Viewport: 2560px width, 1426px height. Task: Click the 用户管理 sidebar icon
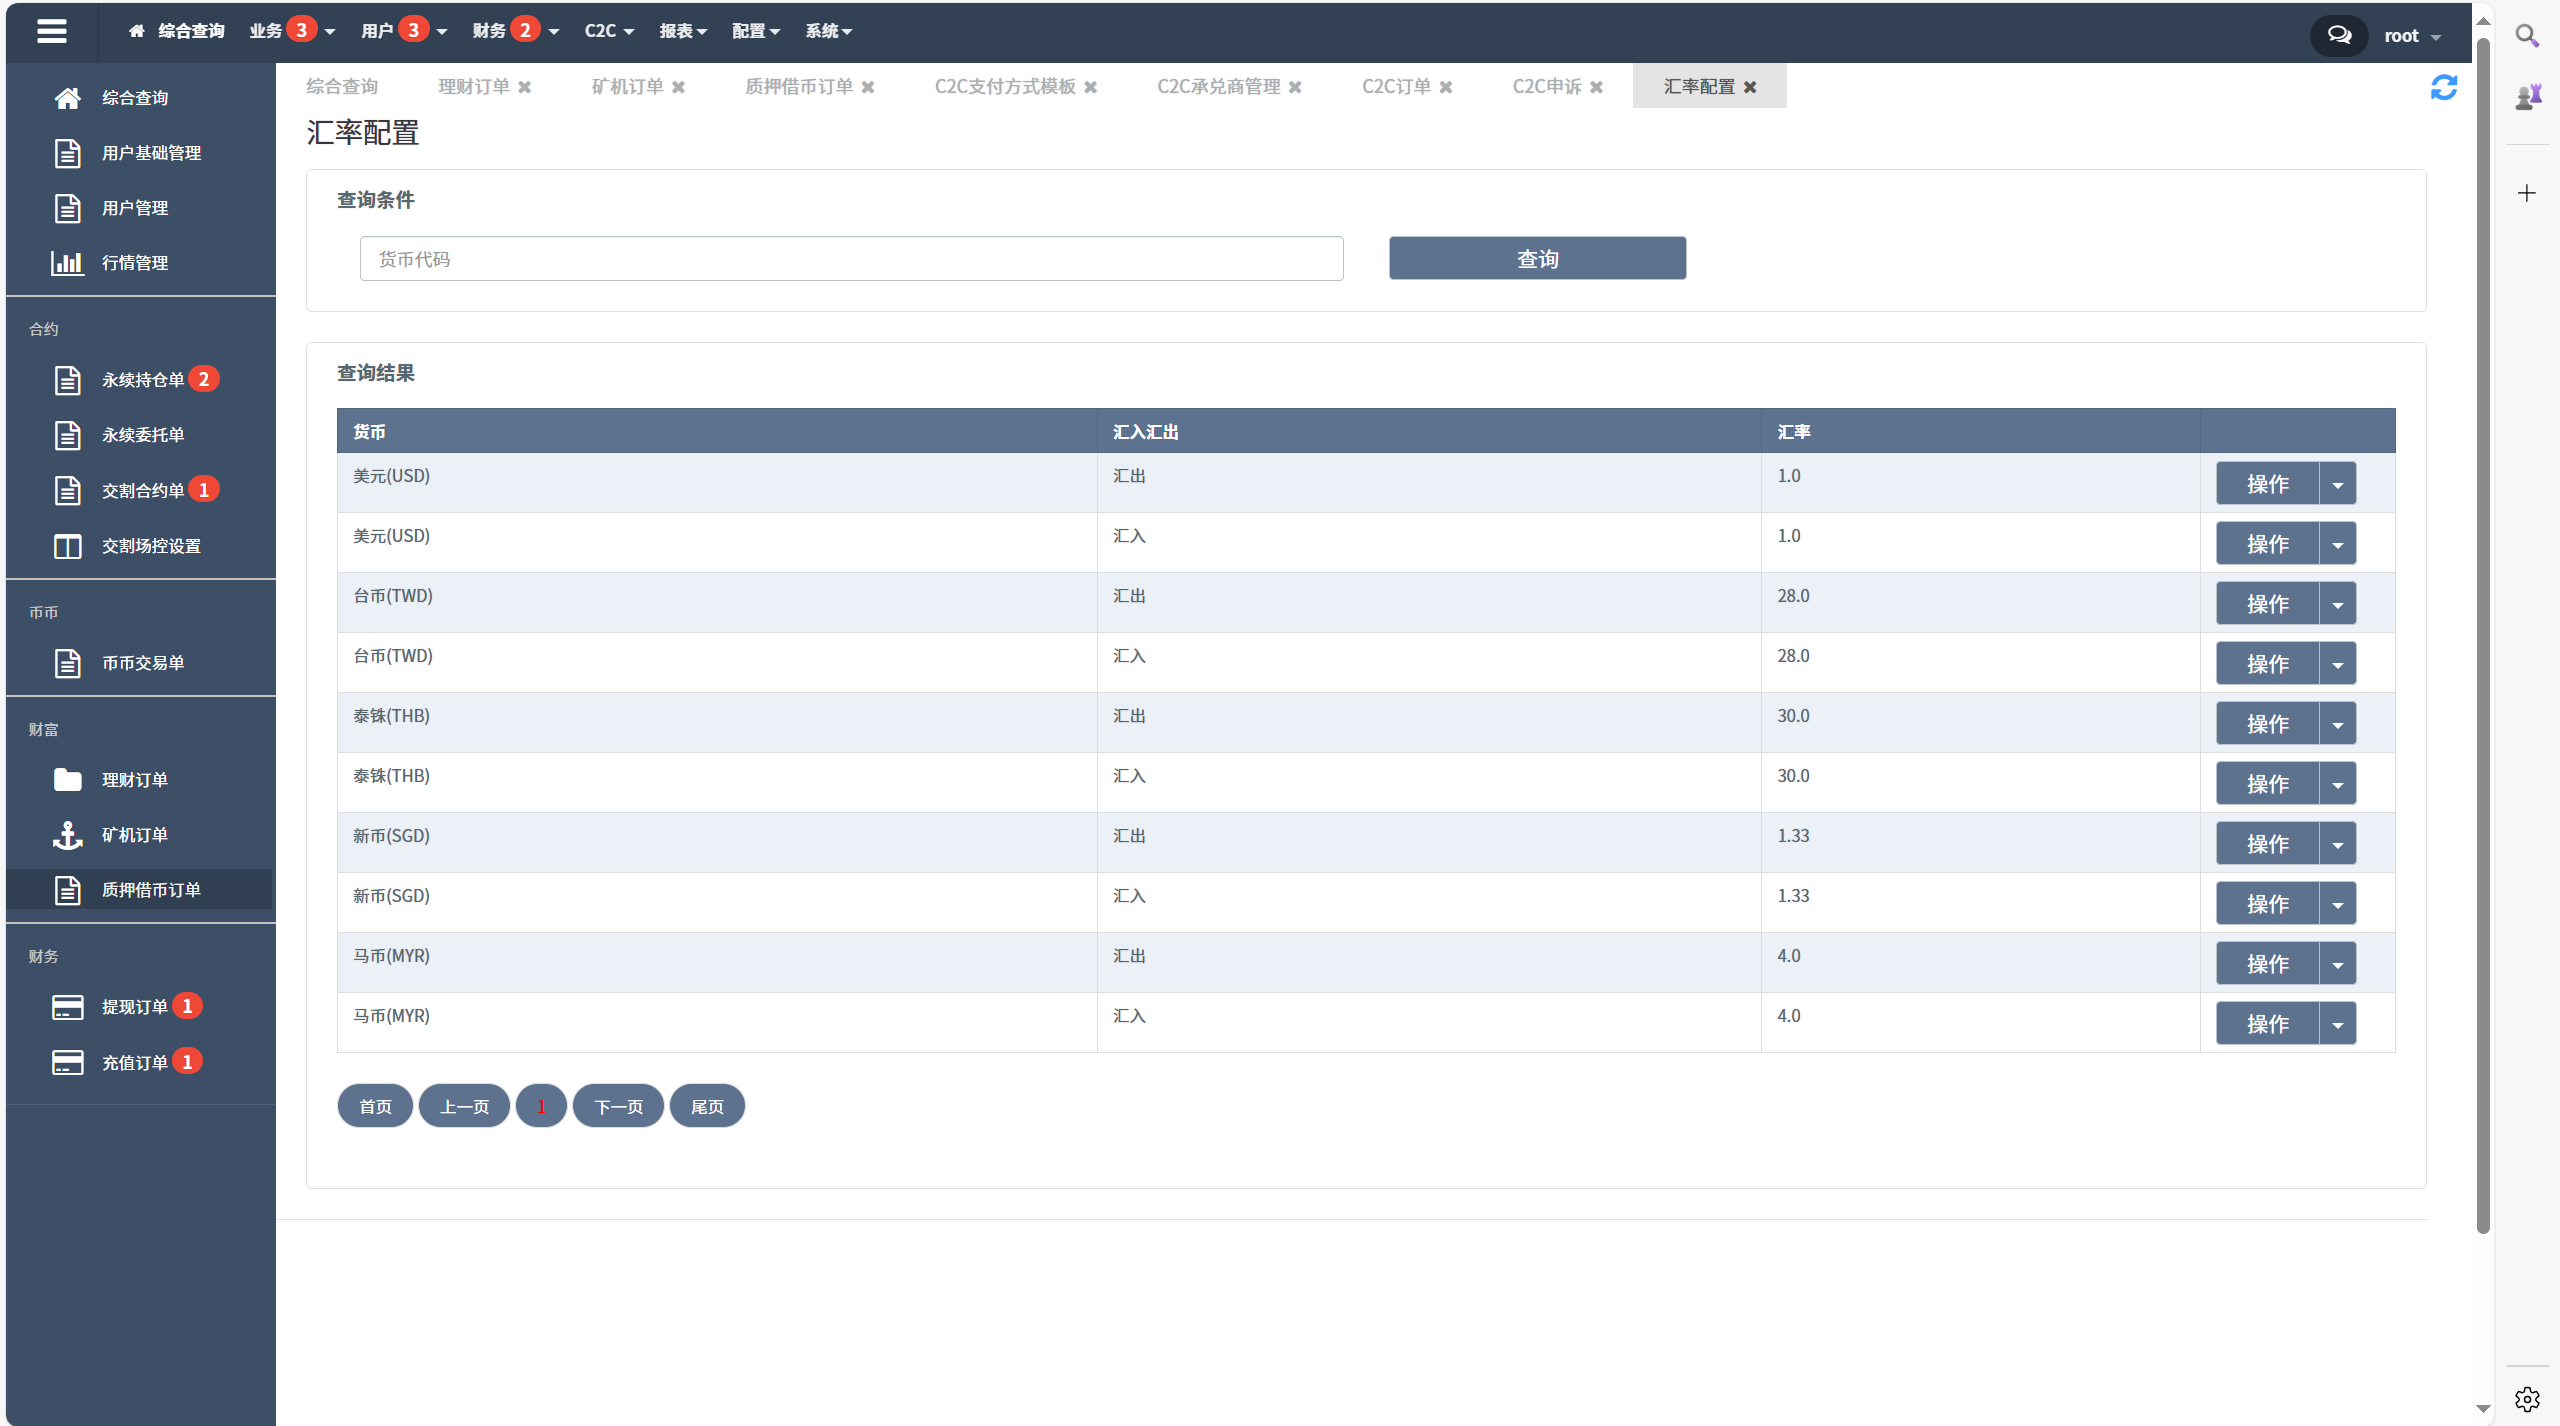pos(65,207)
